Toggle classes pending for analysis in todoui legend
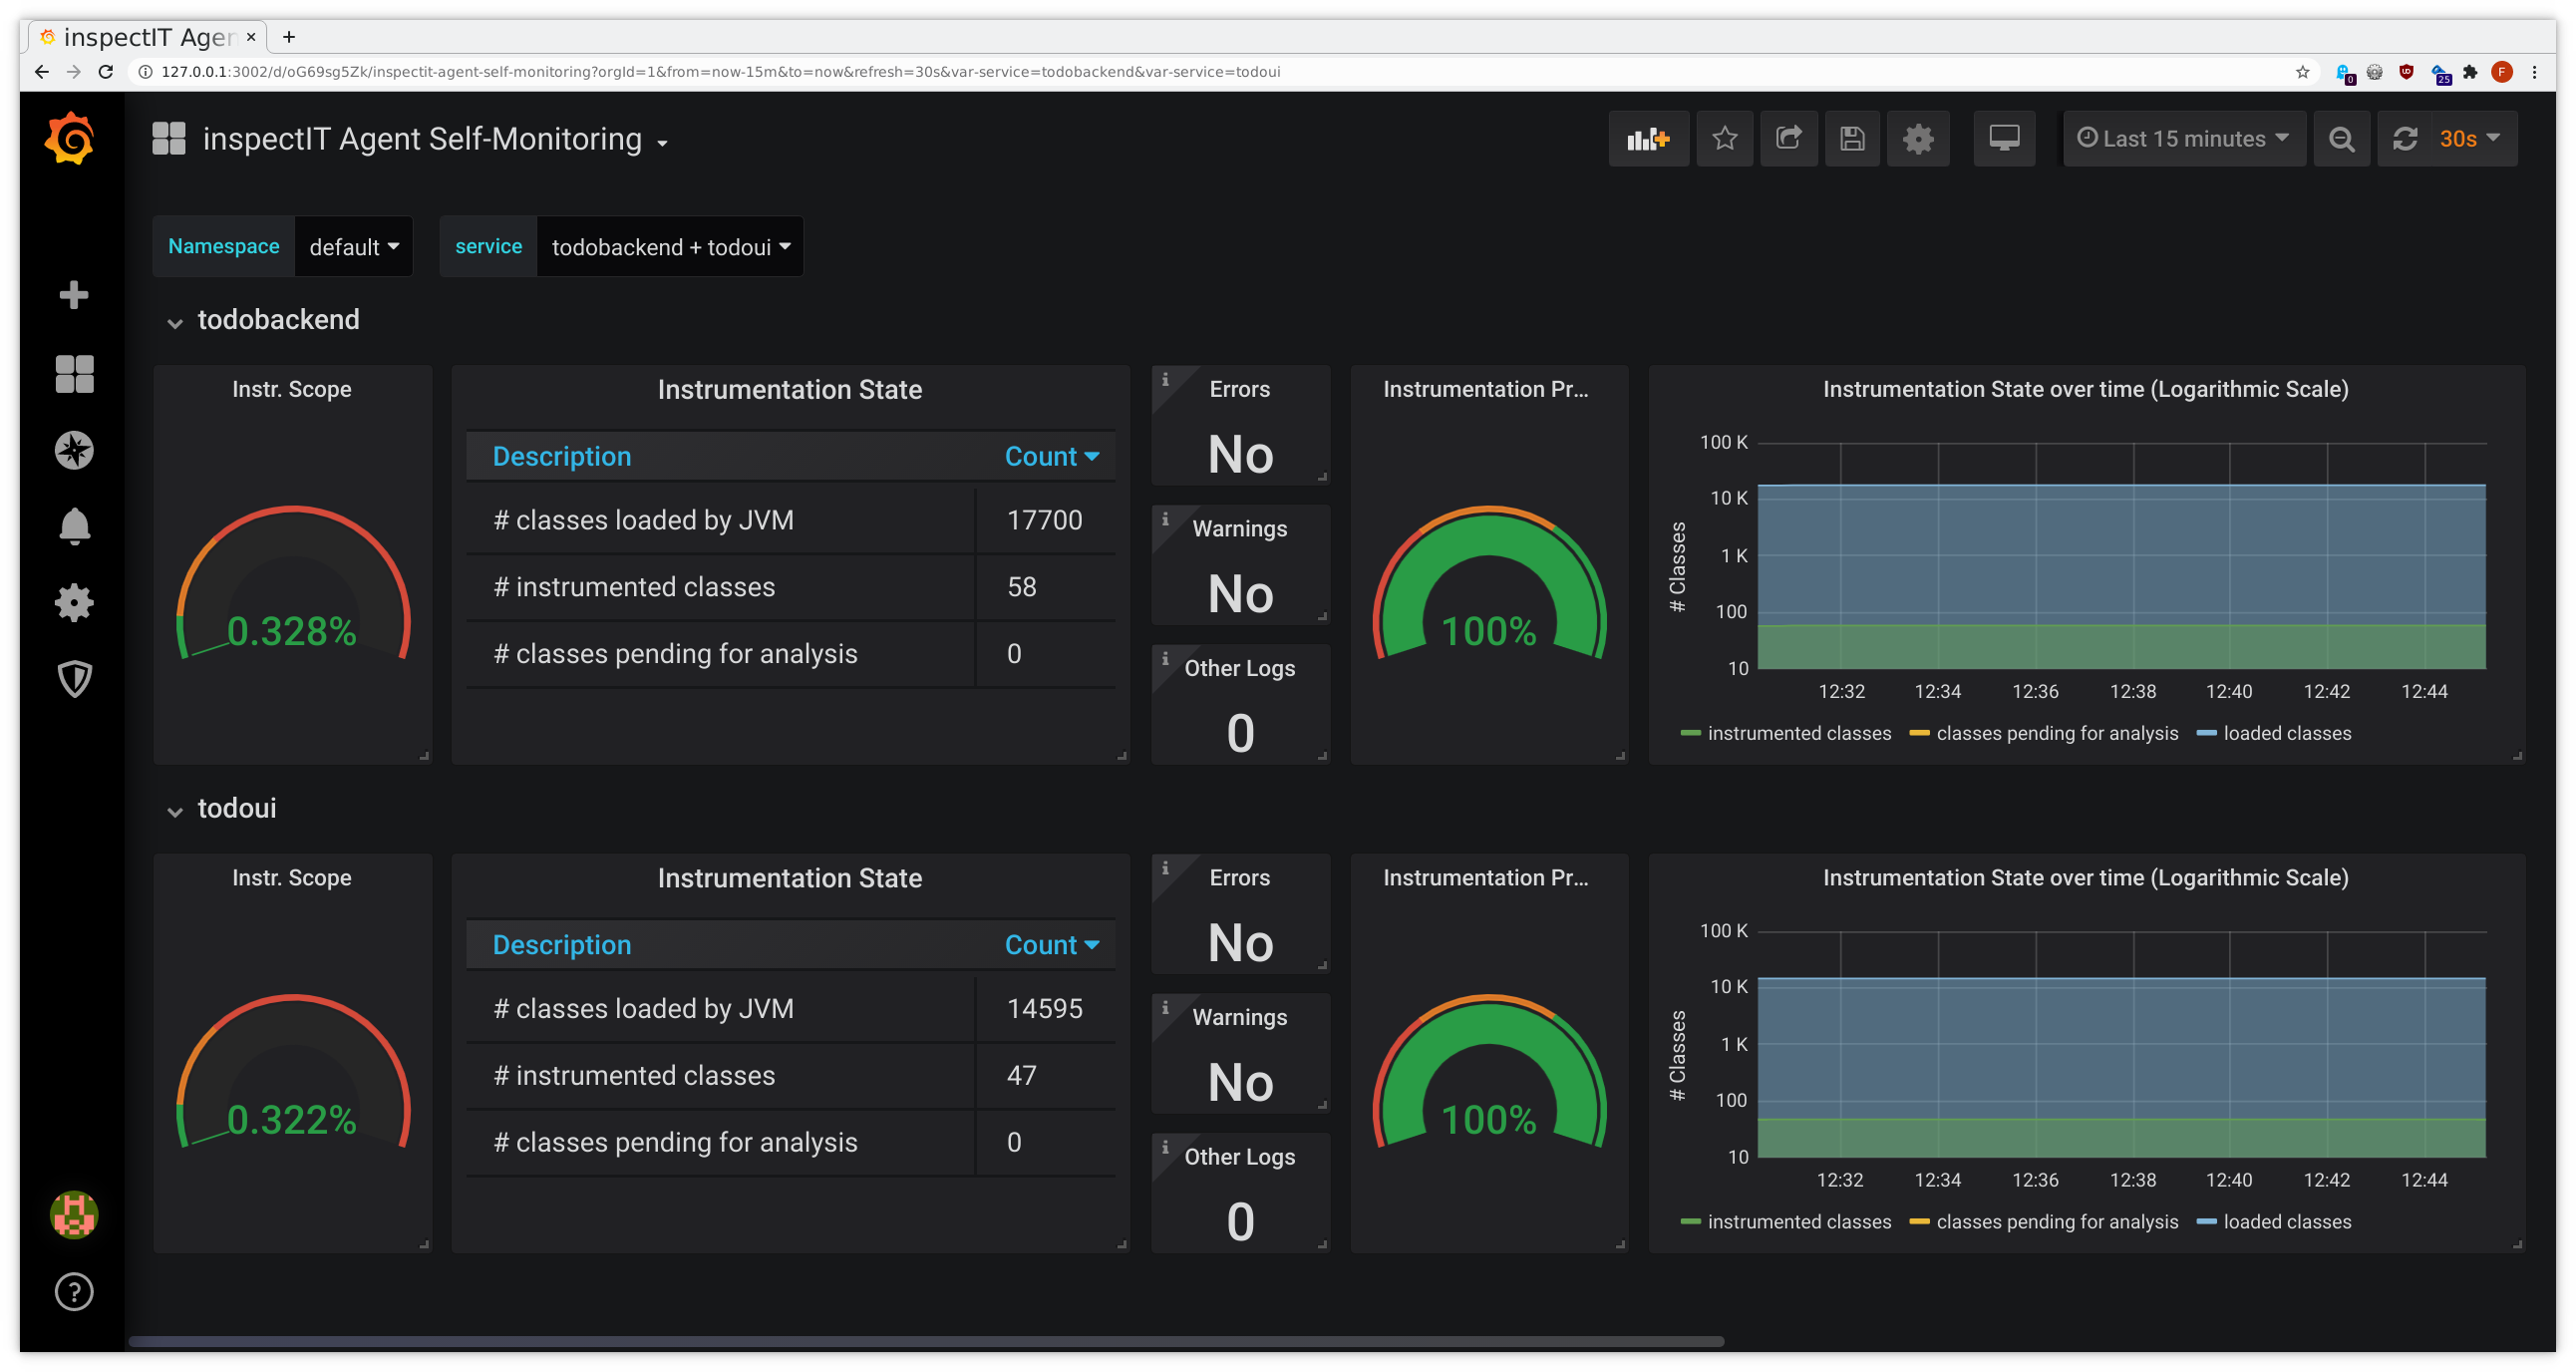The image size is (2576, 1372). (x=2056, y=1221)
